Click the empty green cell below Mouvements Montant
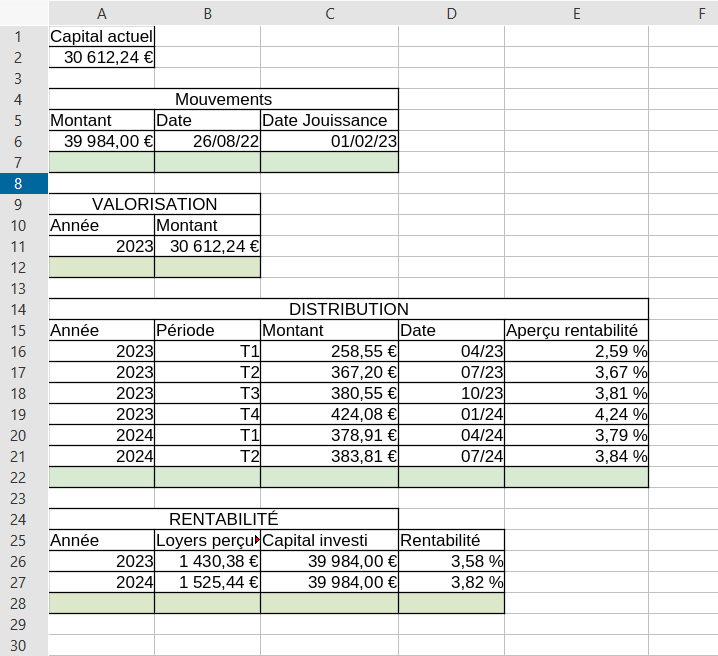This screenshot has width=718, height=656. tap(102, 162)
